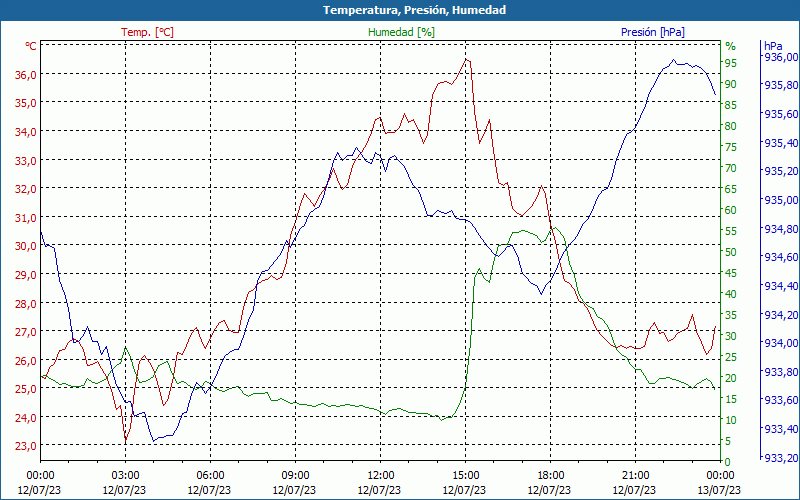Screen dimensions: 800x500
Task: Click the chart title 'Temperatura, Presión, Humedad'
Action: coord(414,10)
